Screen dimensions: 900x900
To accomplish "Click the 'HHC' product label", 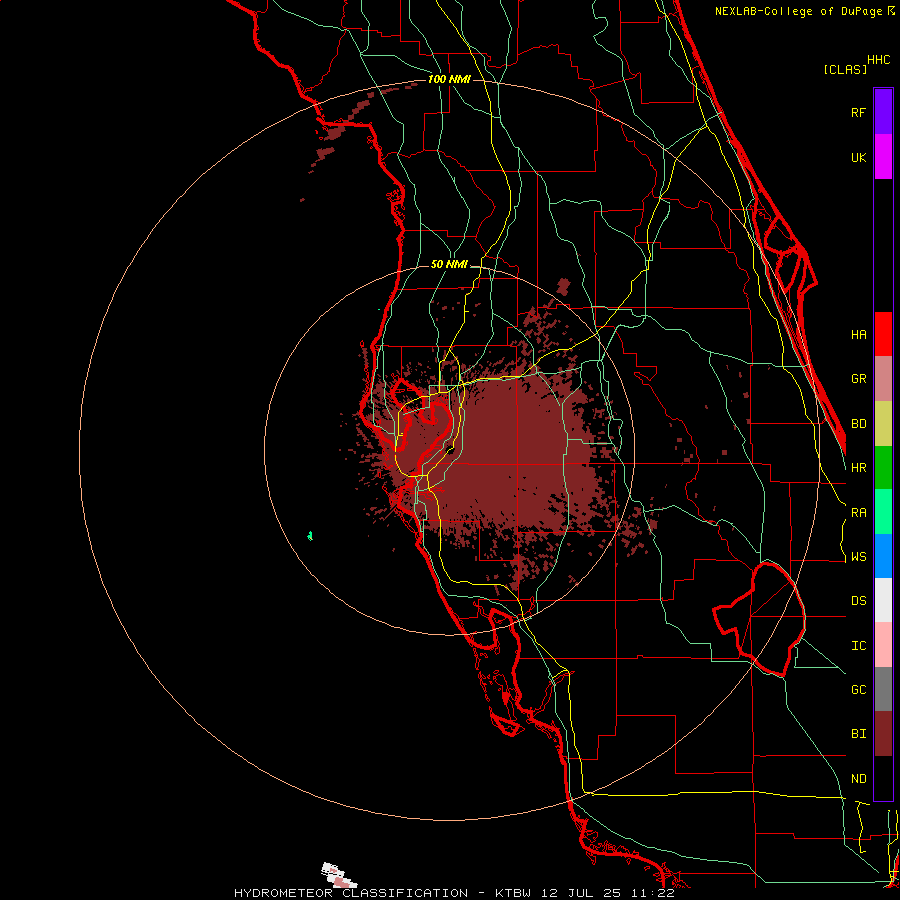I will click(879, 60).
